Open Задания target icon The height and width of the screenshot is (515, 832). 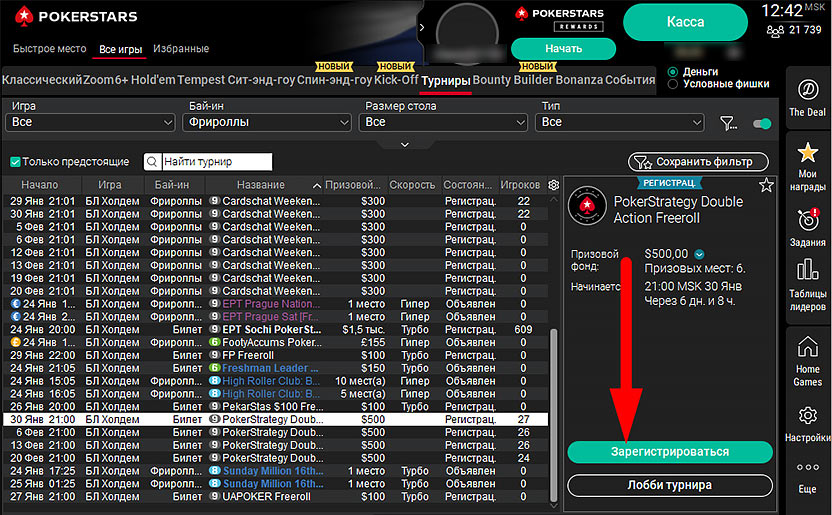(x=808, y=220)
